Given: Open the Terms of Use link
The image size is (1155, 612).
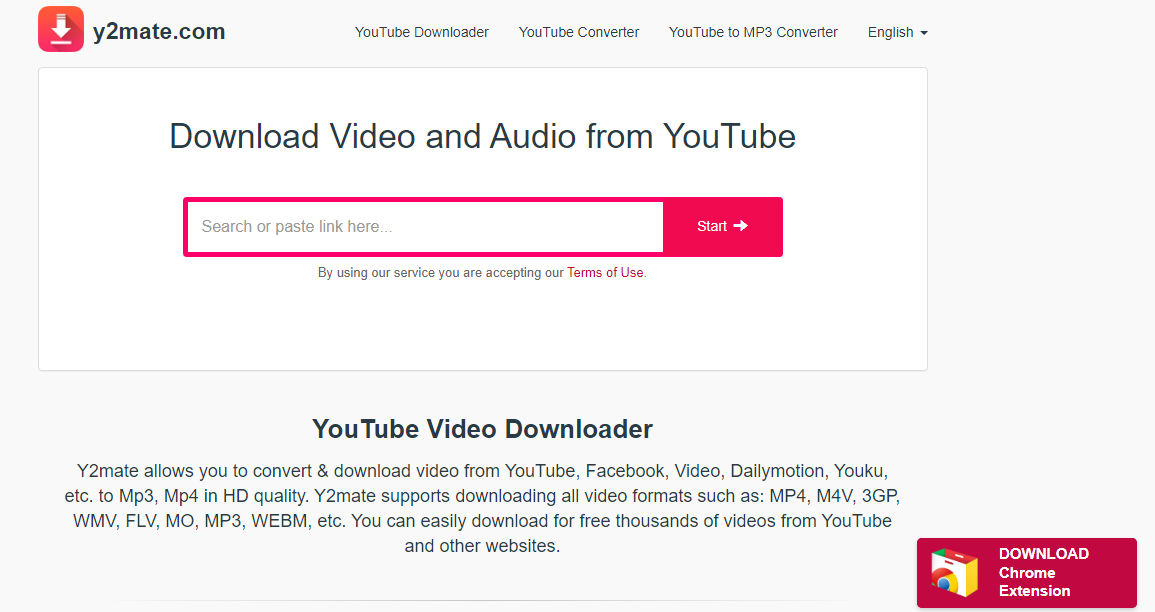Looking at the screenshot, I should tap(605, 272).
